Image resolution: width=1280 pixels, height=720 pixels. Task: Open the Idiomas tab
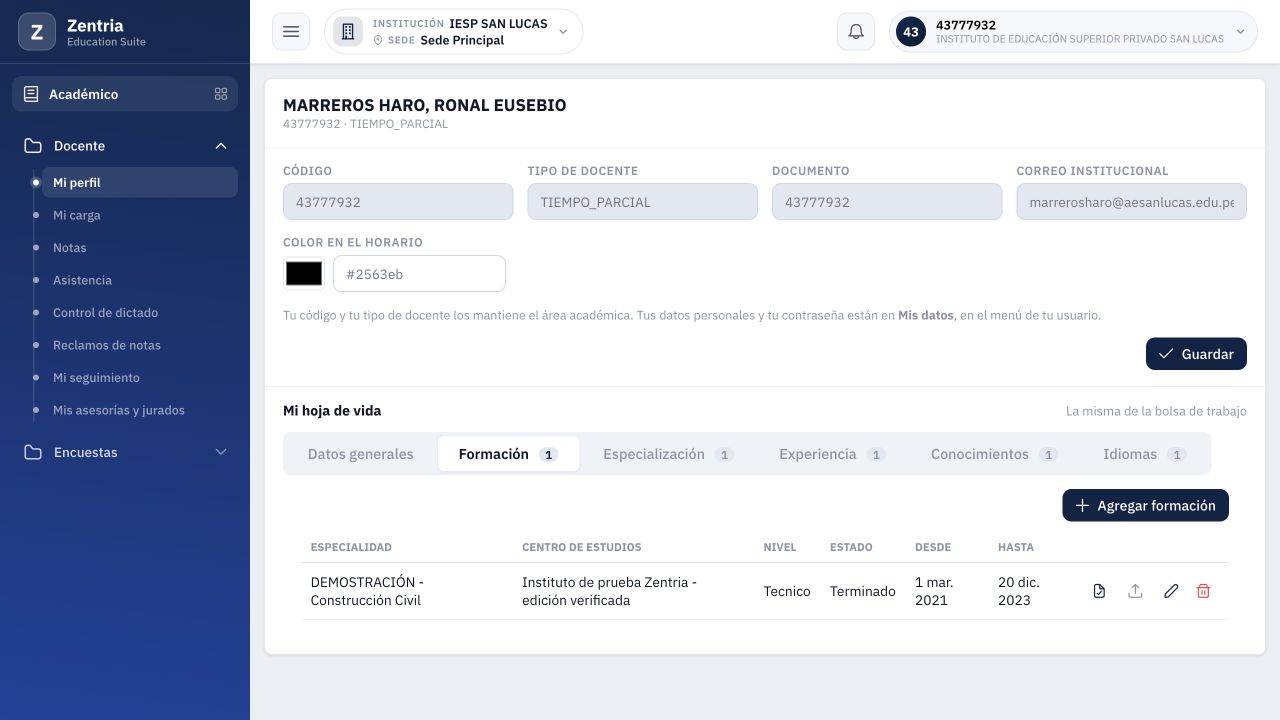point(1144,454)
